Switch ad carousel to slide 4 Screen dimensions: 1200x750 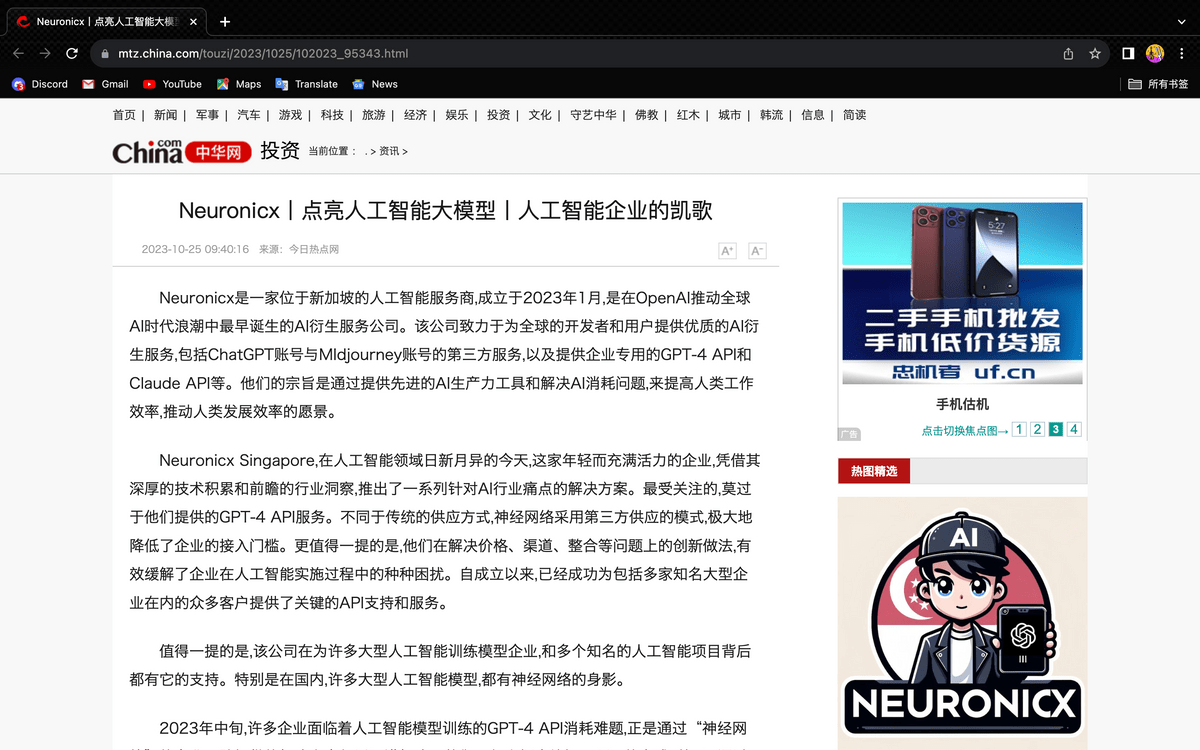1074,430
